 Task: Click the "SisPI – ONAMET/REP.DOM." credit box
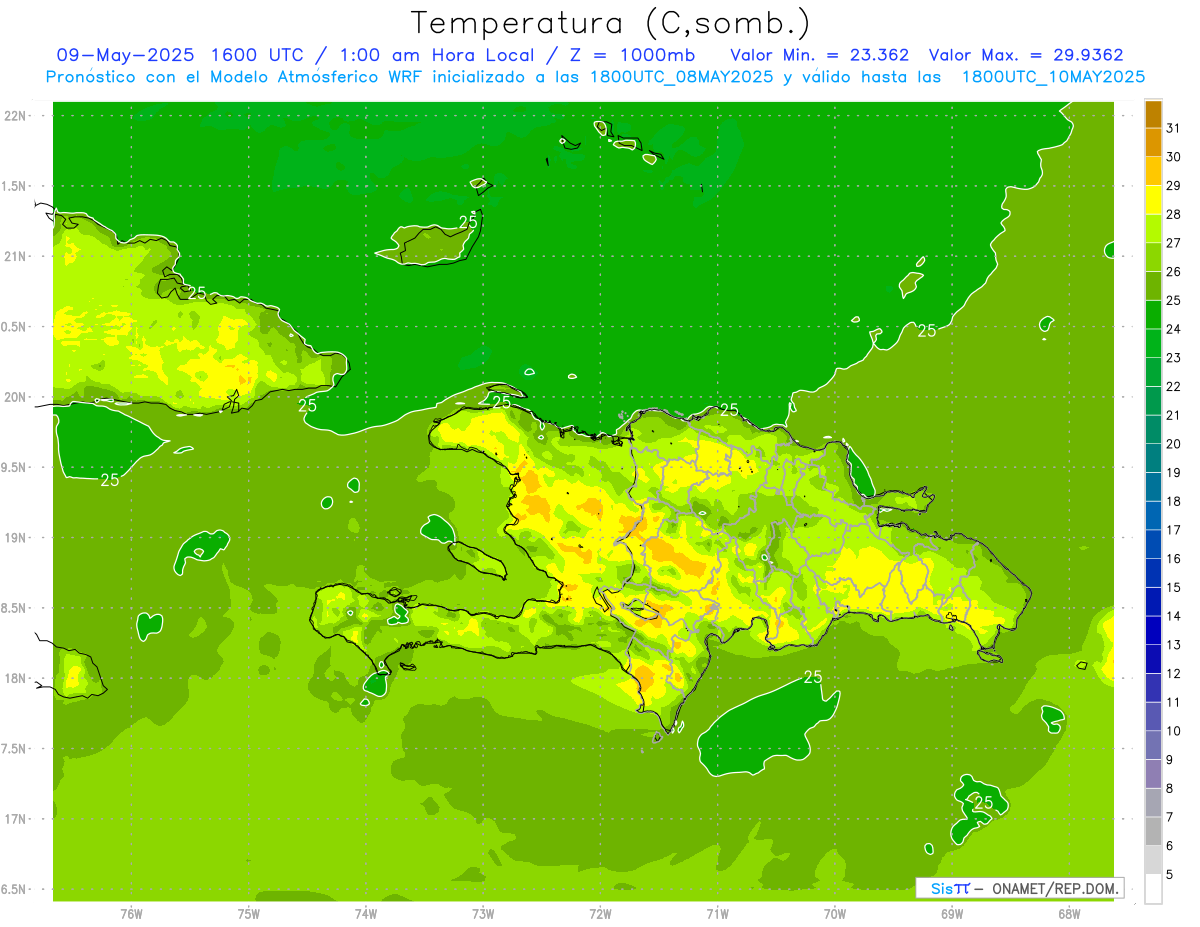1019,888
